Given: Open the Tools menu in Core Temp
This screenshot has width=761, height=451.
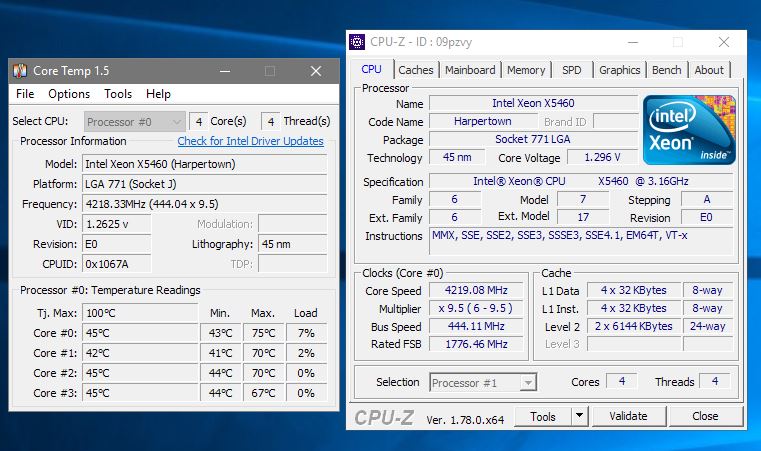Looking at the screenshot, I should tap(118, 94).
